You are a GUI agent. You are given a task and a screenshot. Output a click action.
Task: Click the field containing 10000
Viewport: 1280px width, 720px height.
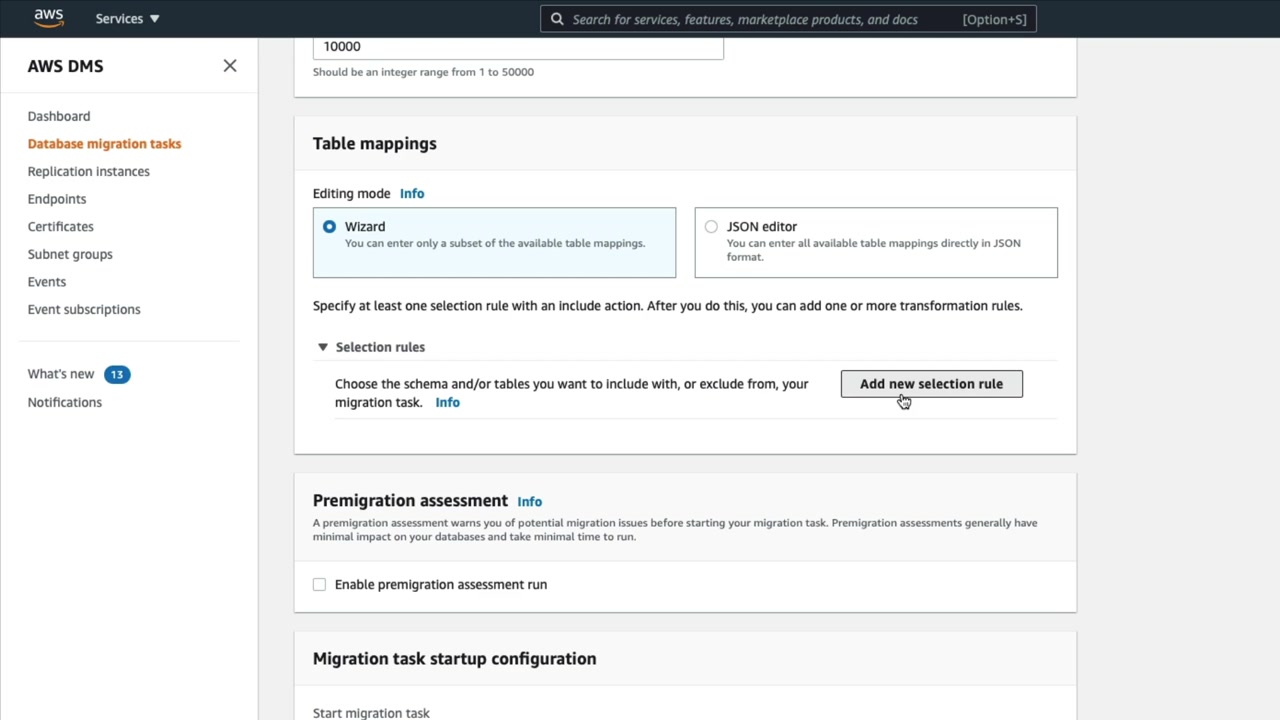[x=518, y=47]
